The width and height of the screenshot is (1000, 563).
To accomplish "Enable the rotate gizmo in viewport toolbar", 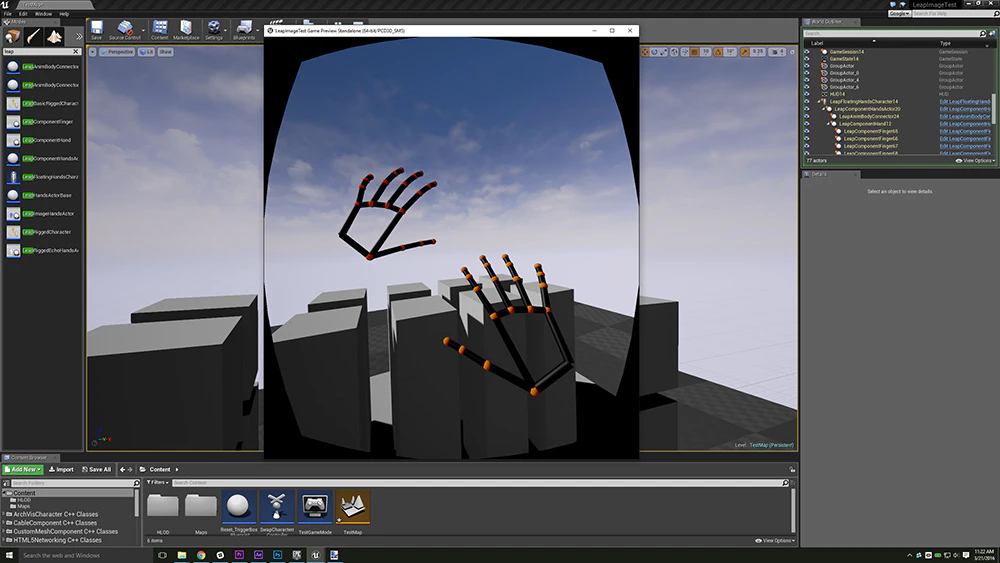I will point(654,52).
